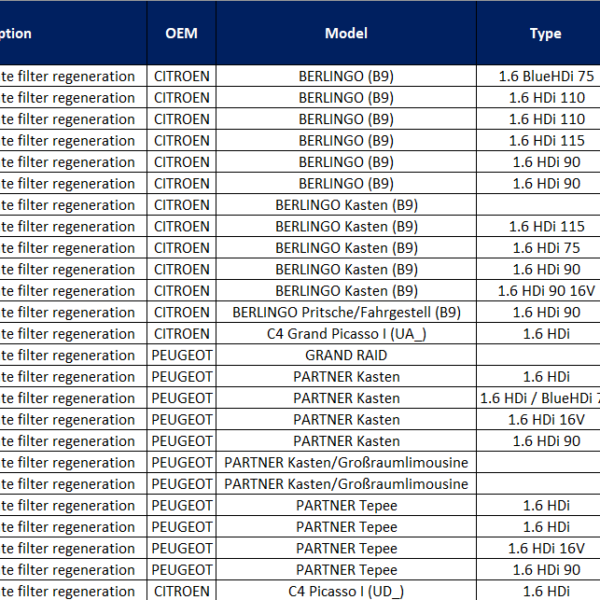This screenshot has height=600, width=600.
Task: Click the Type column header
Action: click(x=538, y=33)
